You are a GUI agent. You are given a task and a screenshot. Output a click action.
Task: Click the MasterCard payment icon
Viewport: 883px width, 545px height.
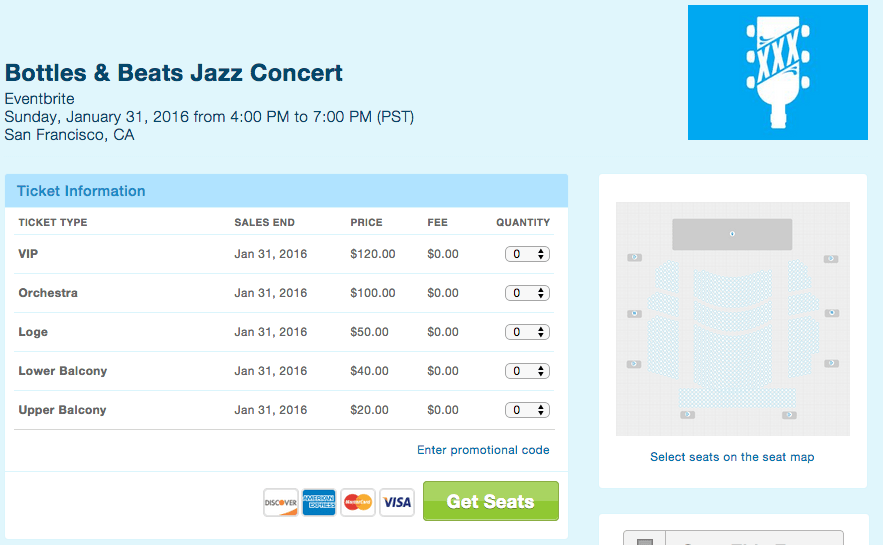(357, 502)
